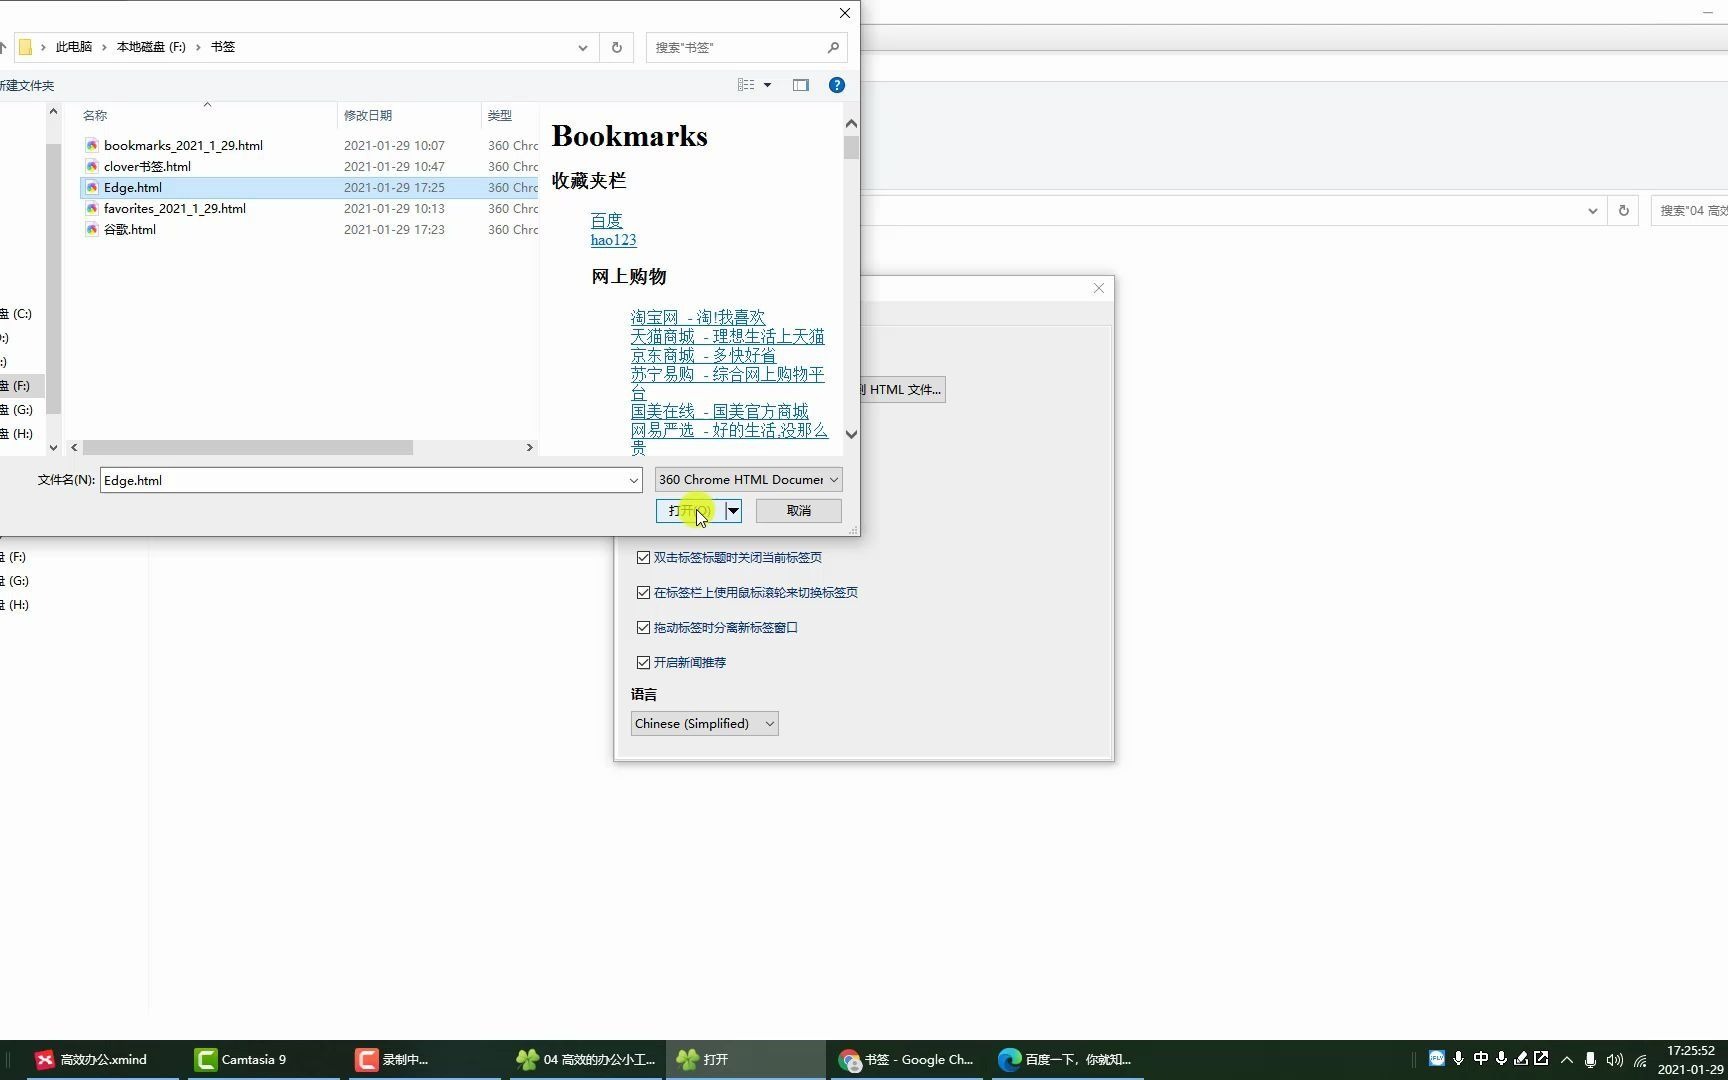Toggle the preview pane icon
The image size is (1728, 1080).
(801, 85)
